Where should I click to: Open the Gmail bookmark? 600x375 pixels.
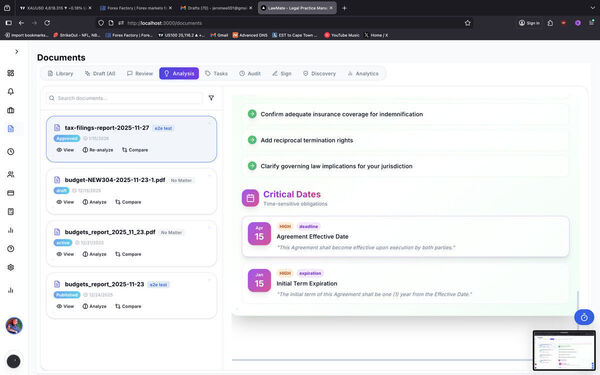[219, 35]
